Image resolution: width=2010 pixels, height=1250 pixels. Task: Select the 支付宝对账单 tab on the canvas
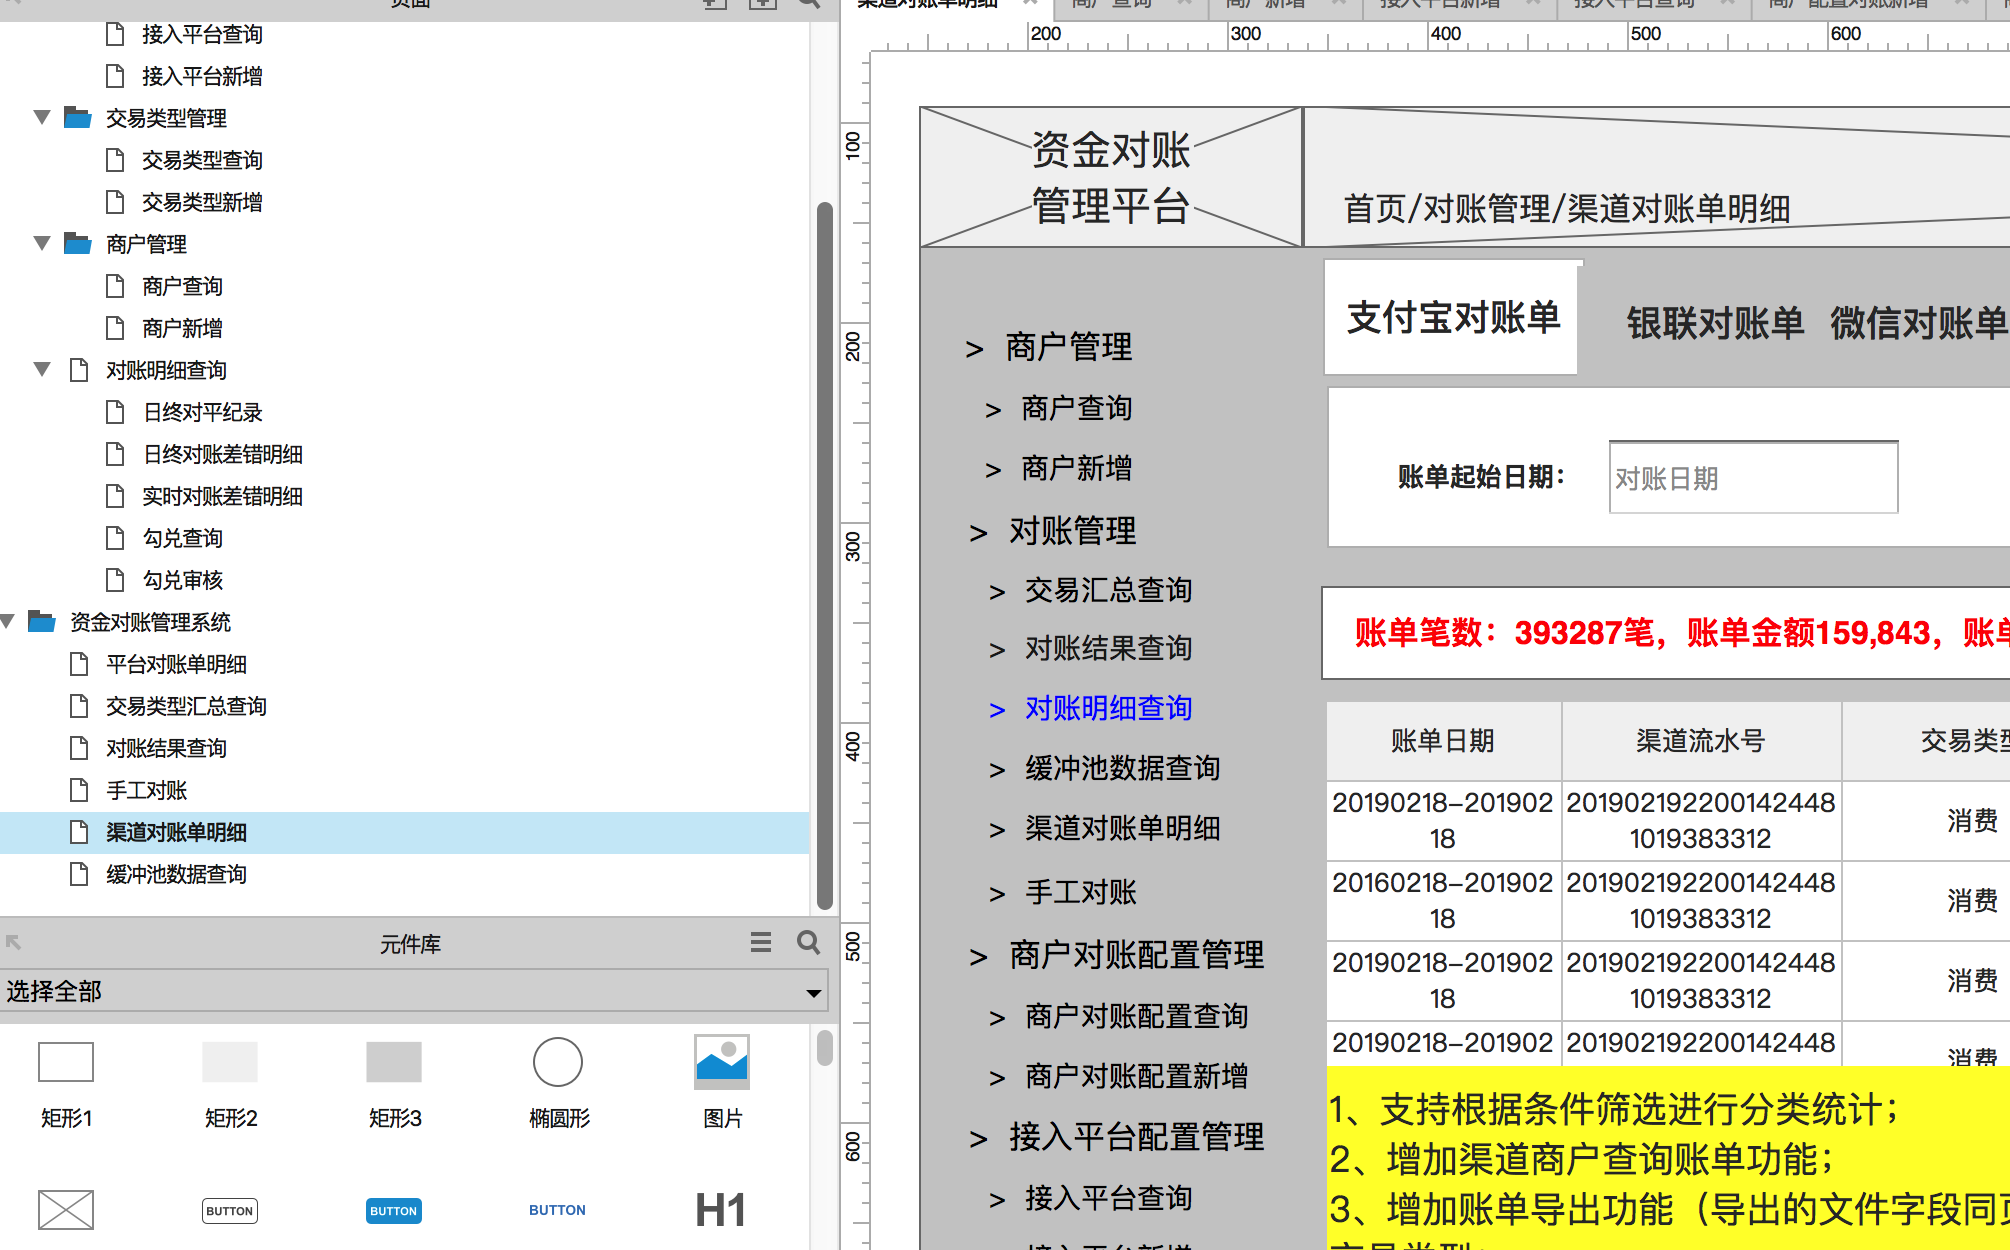1452,318
